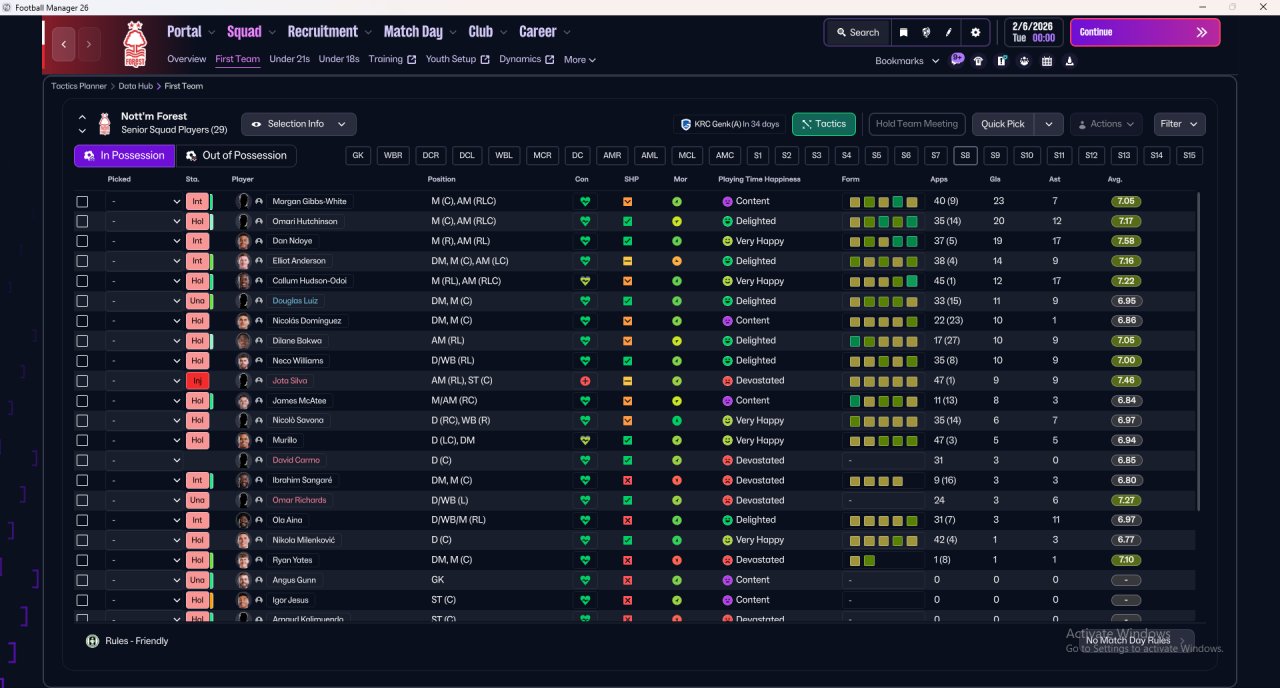
Task: Expand the Selection Info dropdown
Action: pyautogui.click(x=298, y=124)
